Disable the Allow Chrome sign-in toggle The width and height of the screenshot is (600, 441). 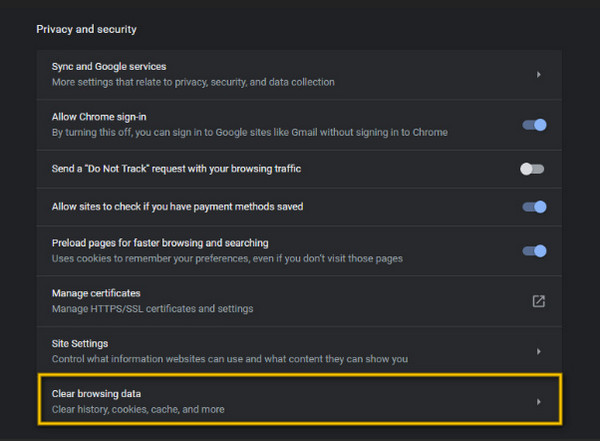click(x=534, y=125)
